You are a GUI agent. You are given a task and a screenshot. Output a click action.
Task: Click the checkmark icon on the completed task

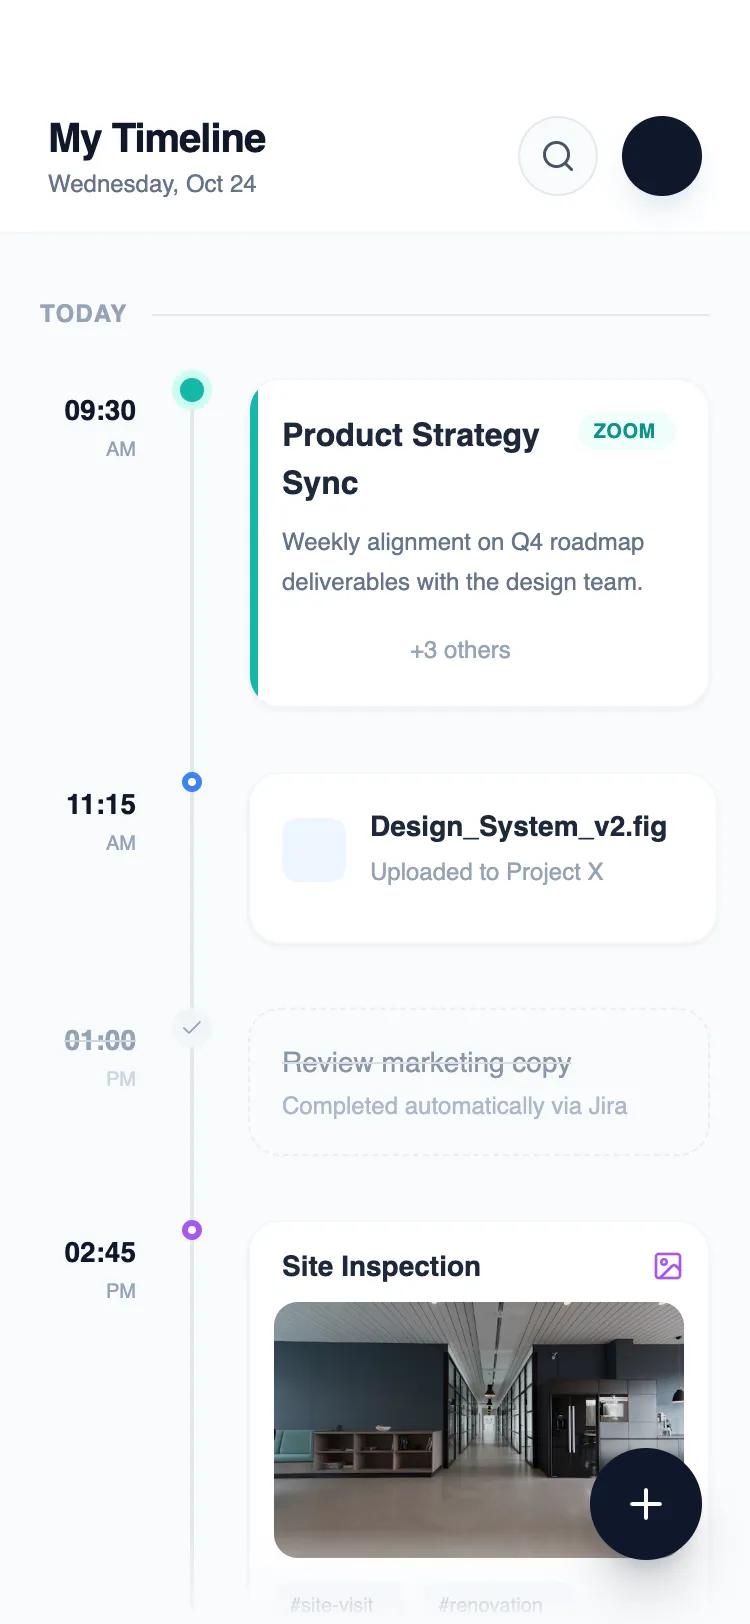[192, 1028]
